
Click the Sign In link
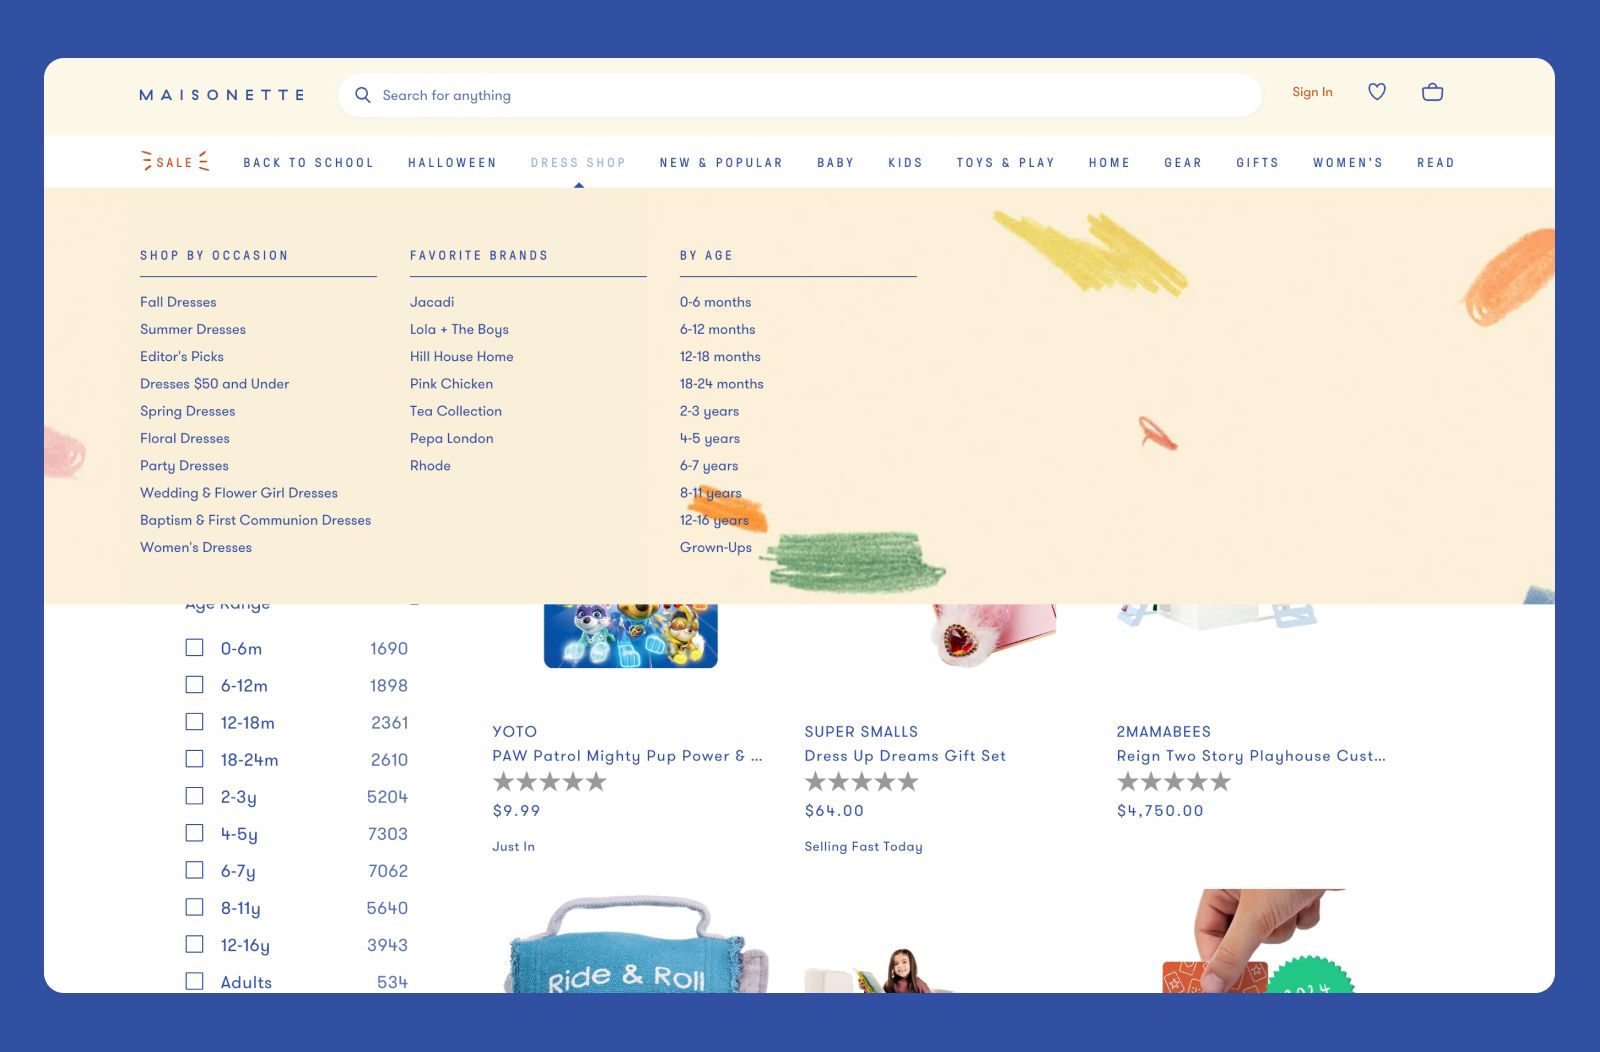[1312, 92]
